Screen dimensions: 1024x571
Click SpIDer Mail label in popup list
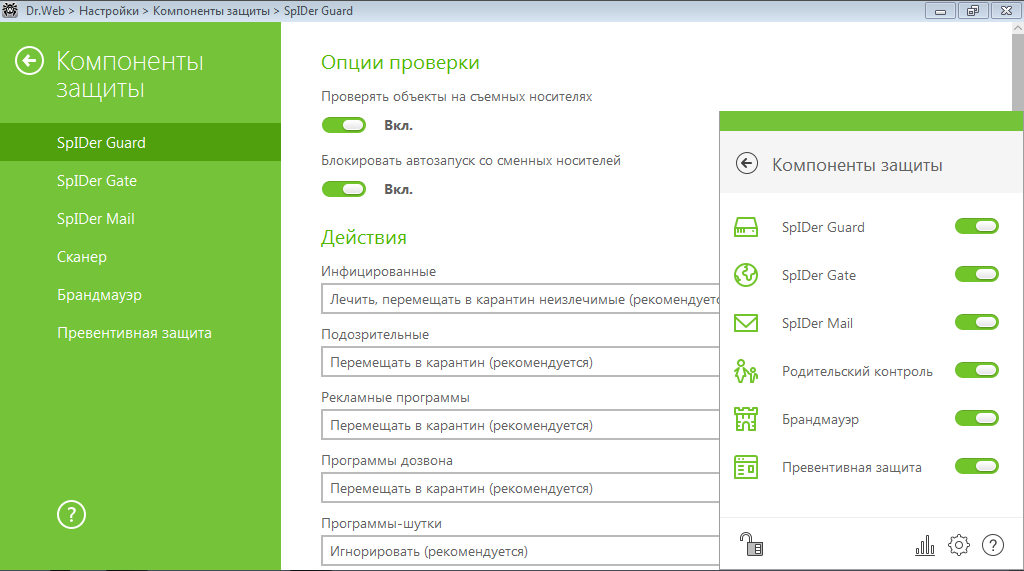point(817,323)
